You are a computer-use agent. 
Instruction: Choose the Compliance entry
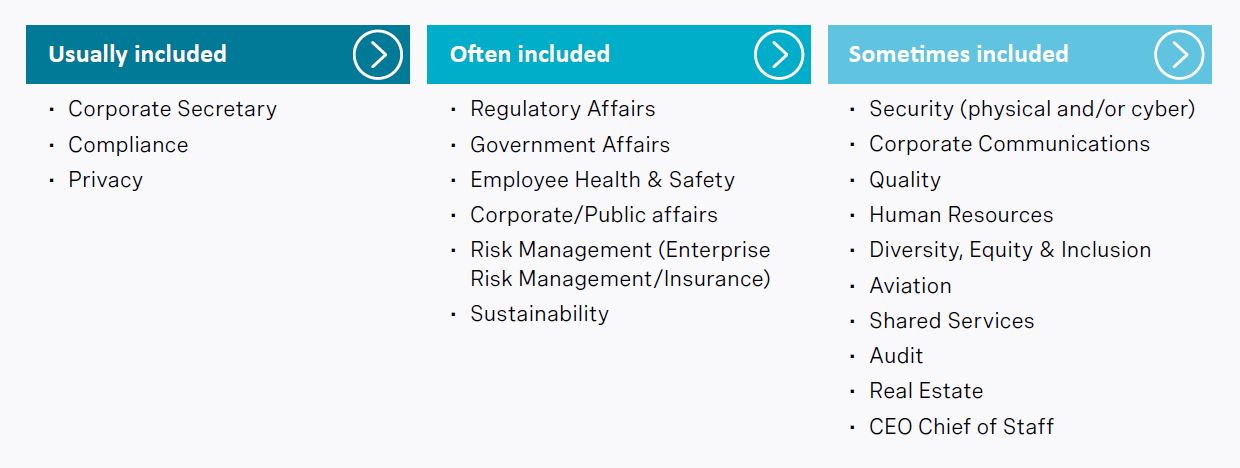128,145
